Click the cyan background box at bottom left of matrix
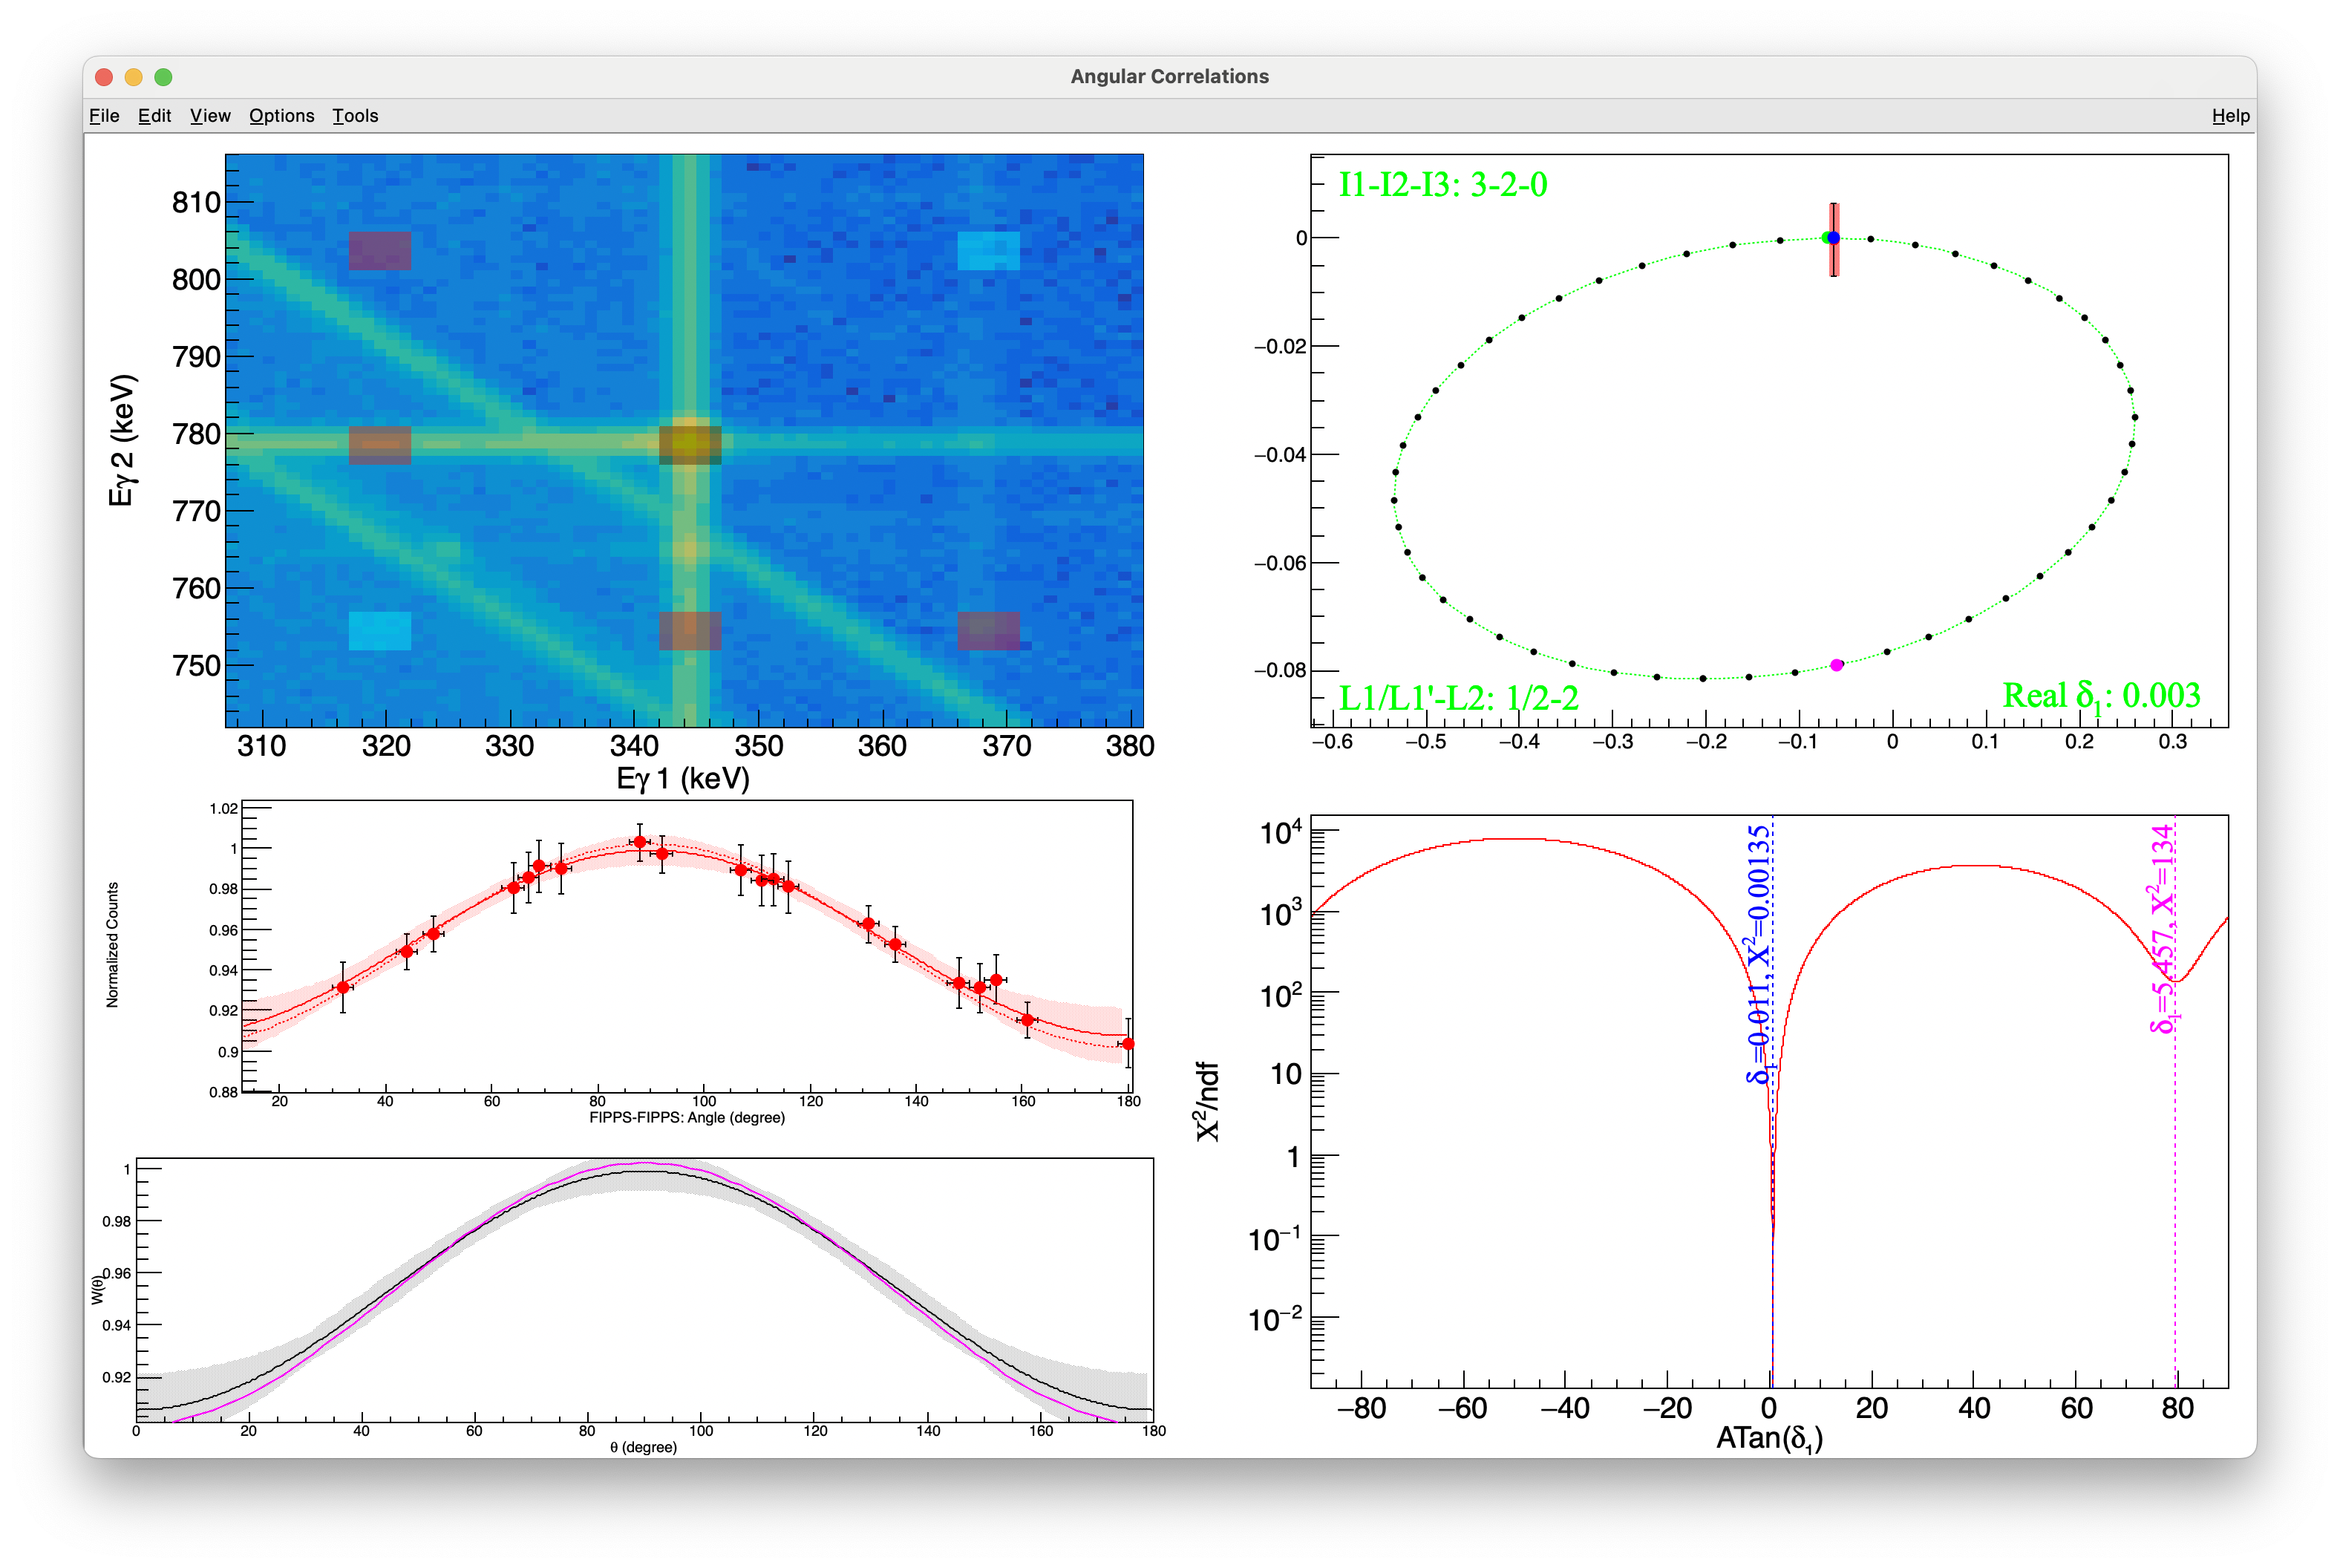2340x1568 pixels. [380, 631]
